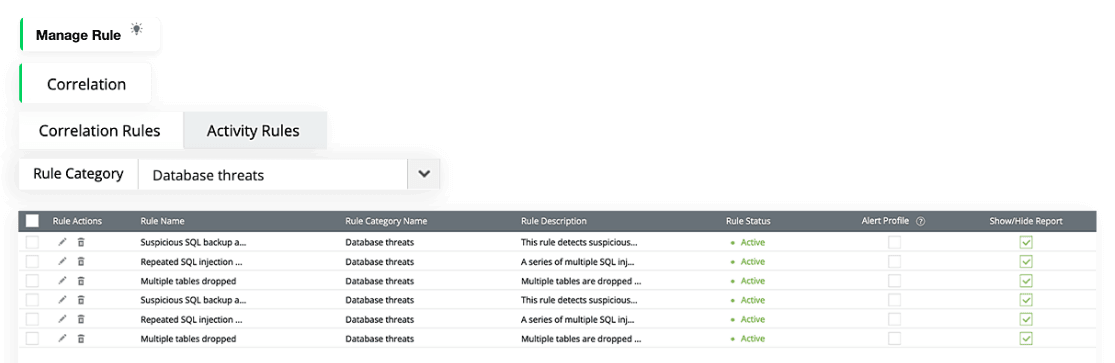Delete the first Repeated SQL injection rule

80,261
